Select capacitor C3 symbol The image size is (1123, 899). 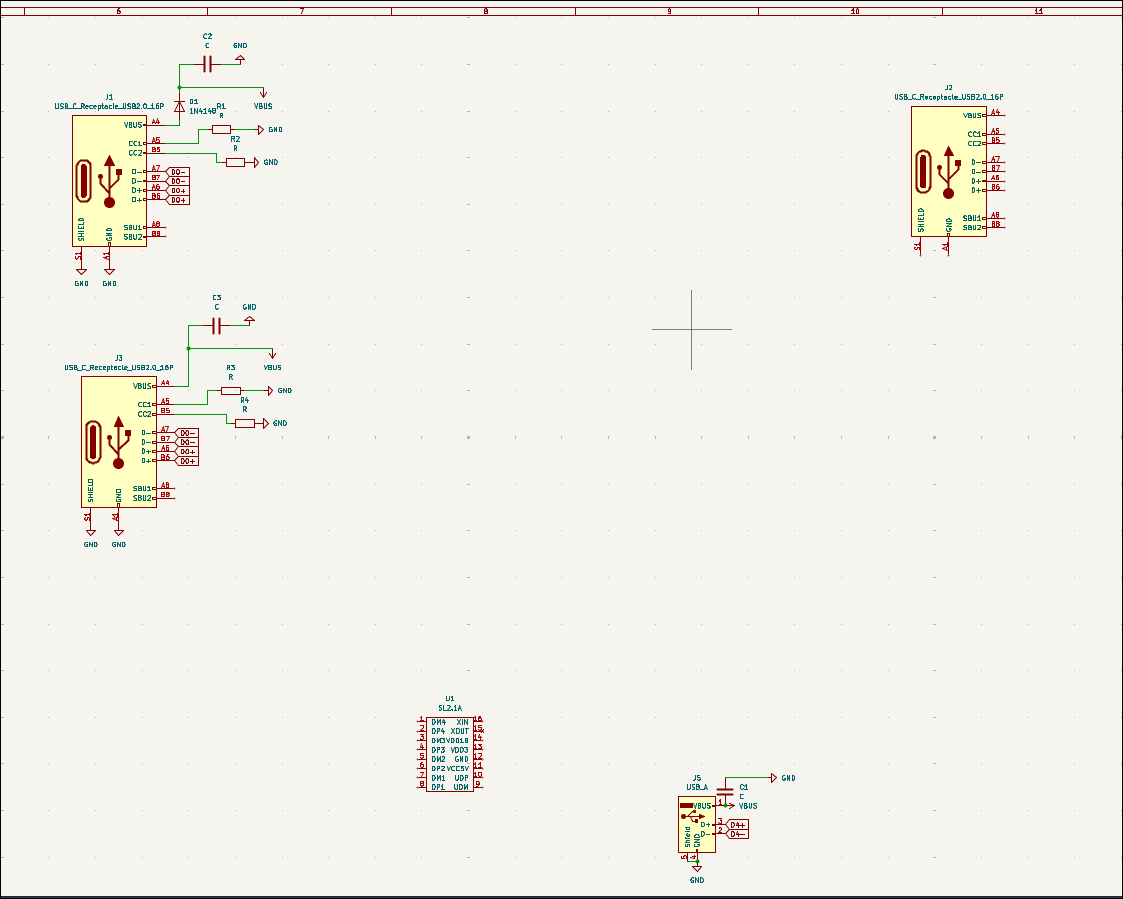pos(216,325)
